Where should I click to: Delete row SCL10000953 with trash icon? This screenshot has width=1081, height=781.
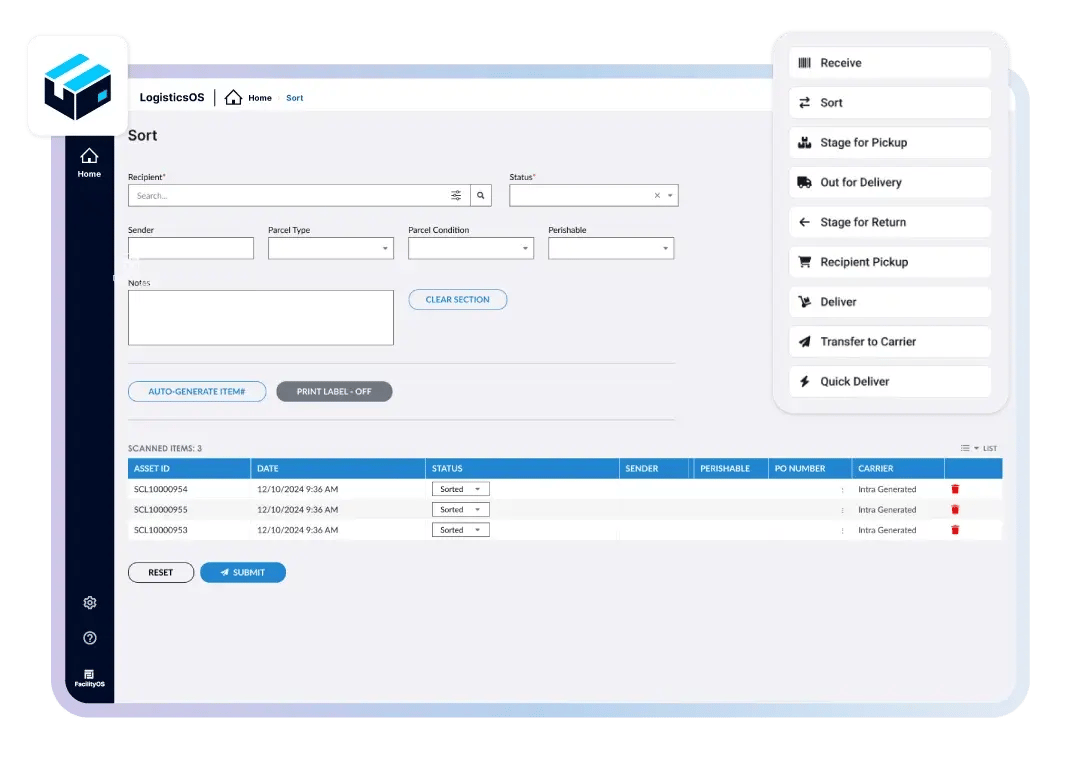955,530
